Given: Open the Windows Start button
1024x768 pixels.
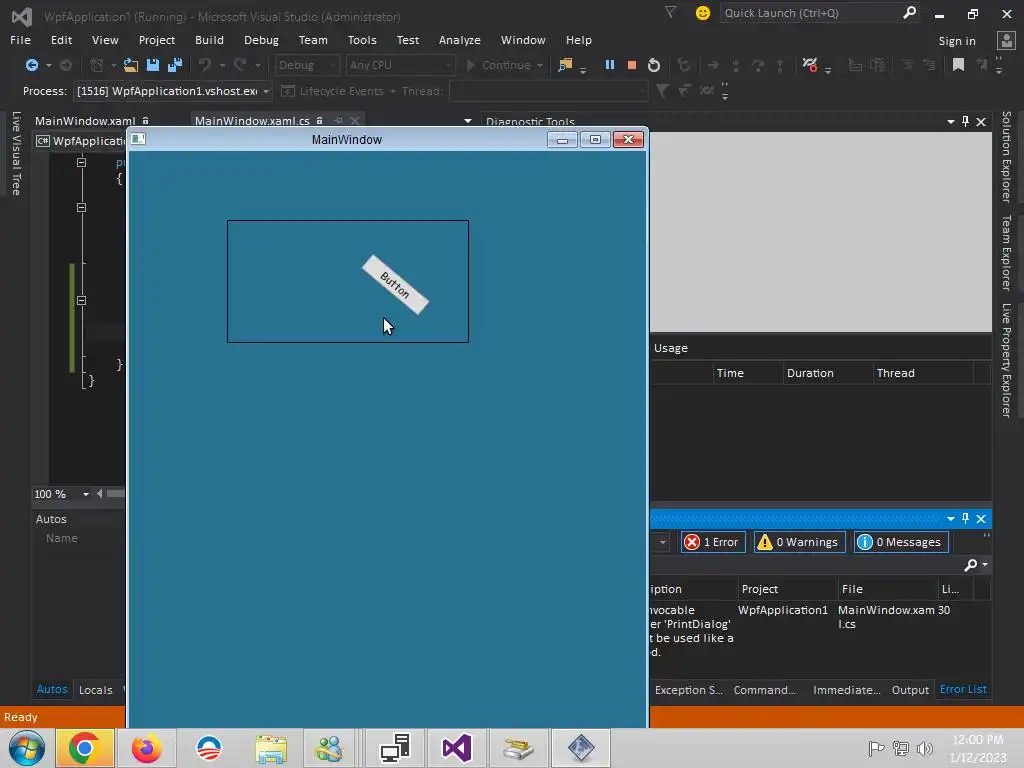Looking at the screenshot, I should pyautogui.click(x=26, y=748).
